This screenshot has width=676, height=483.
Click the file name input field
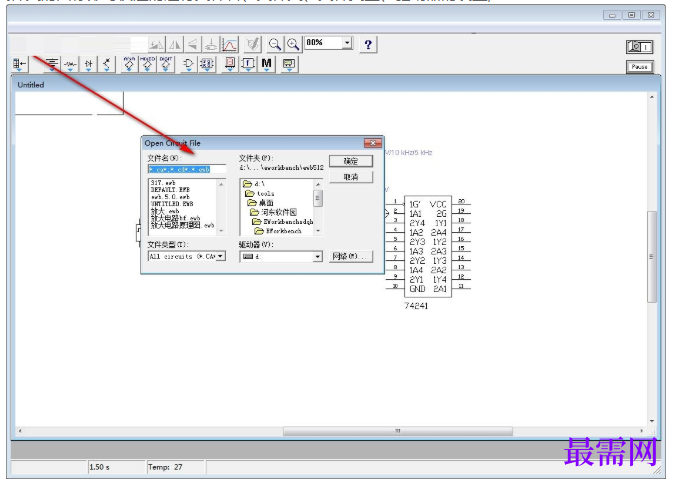[187, 169]
